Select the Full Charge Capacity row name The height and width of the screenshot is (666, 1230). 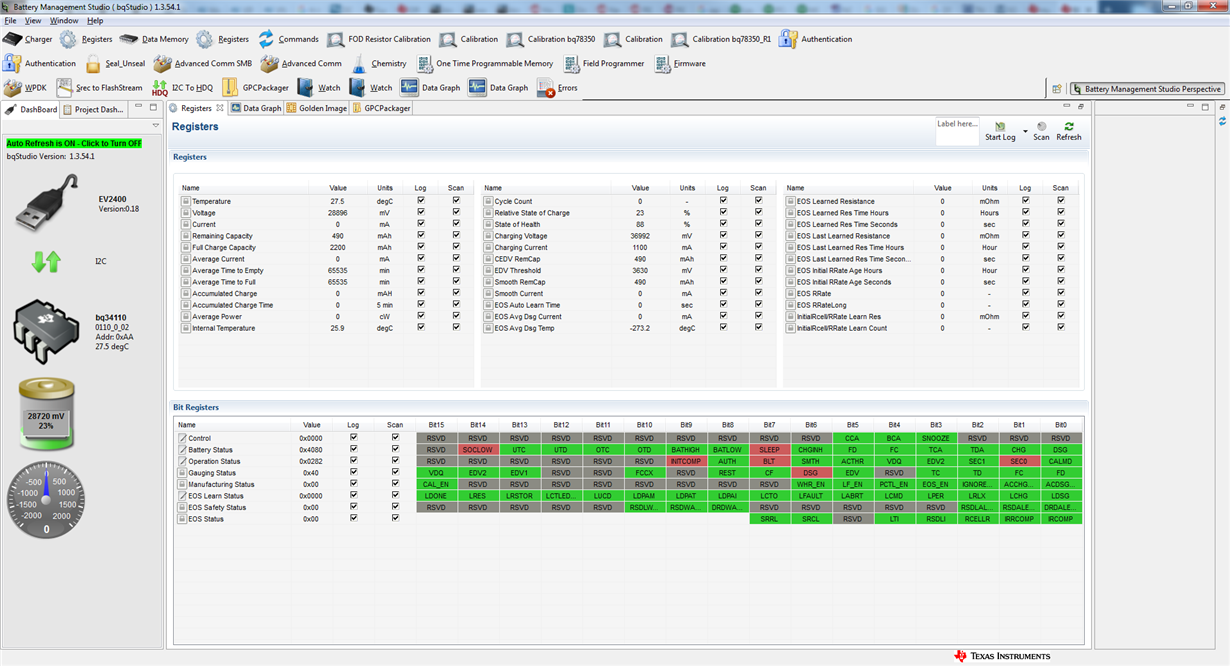224,247
